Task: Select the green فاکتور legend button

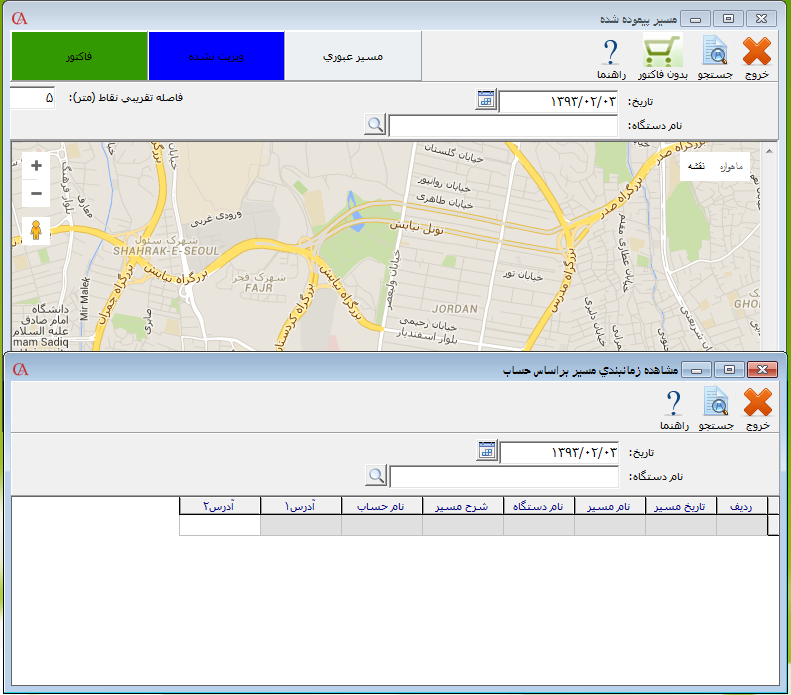Action: click(x=80, y=56)
